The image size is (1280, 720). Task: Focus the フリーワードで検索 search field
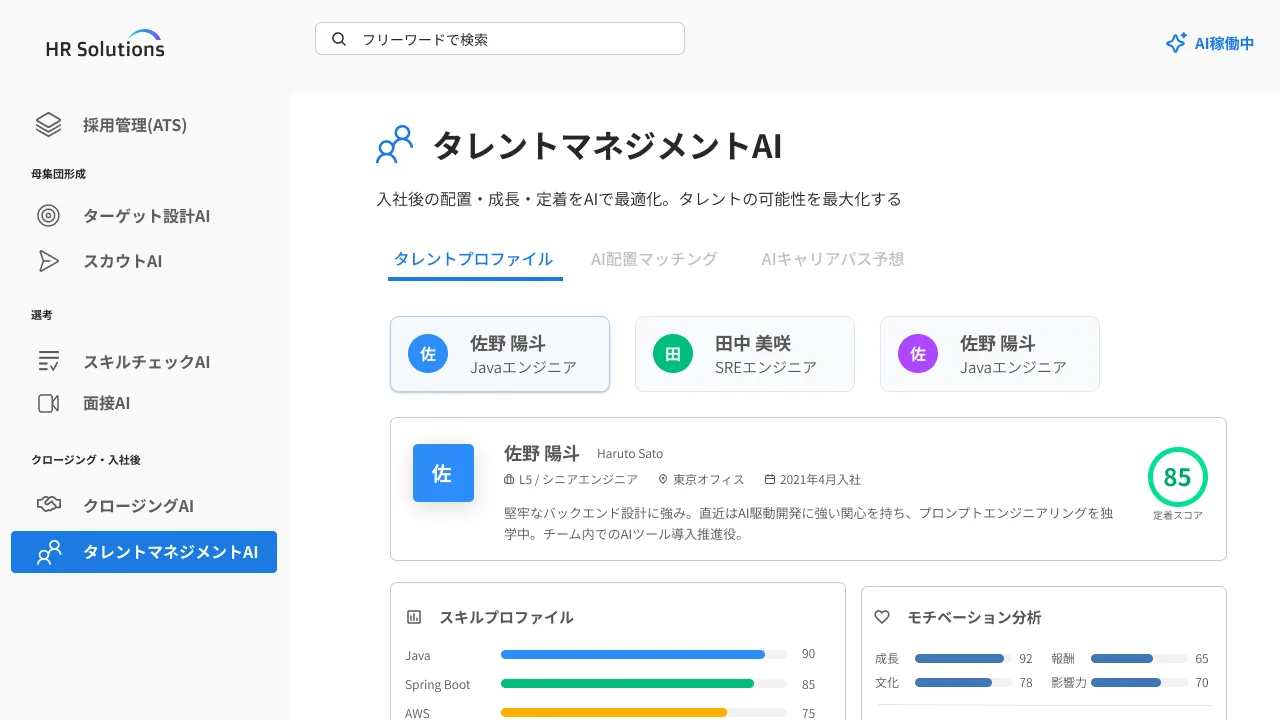pyautogui.click(x=500, y=39)
